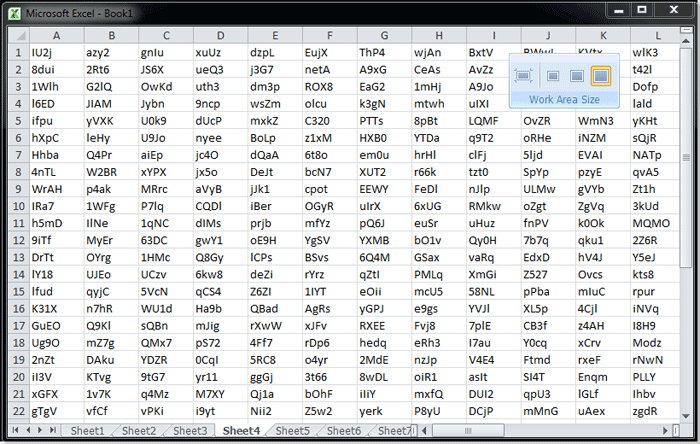
Task: Switch to the Sheet3 tab
Action: pyautogui.click(x=190, y=431)
